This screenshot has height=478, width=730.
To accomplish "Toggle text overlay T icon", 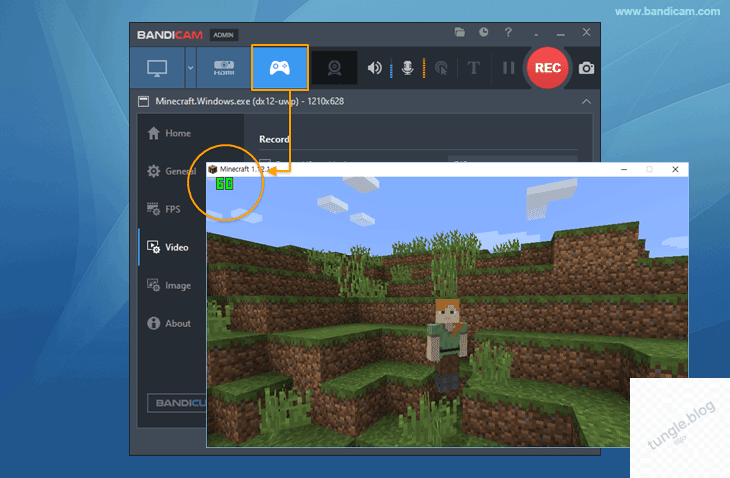I will (x=473, y=68).
